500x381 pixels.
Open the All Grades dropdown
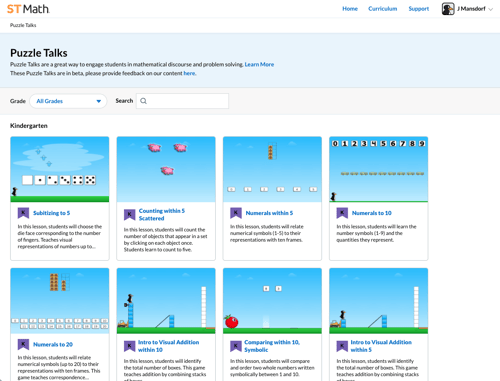68,101
